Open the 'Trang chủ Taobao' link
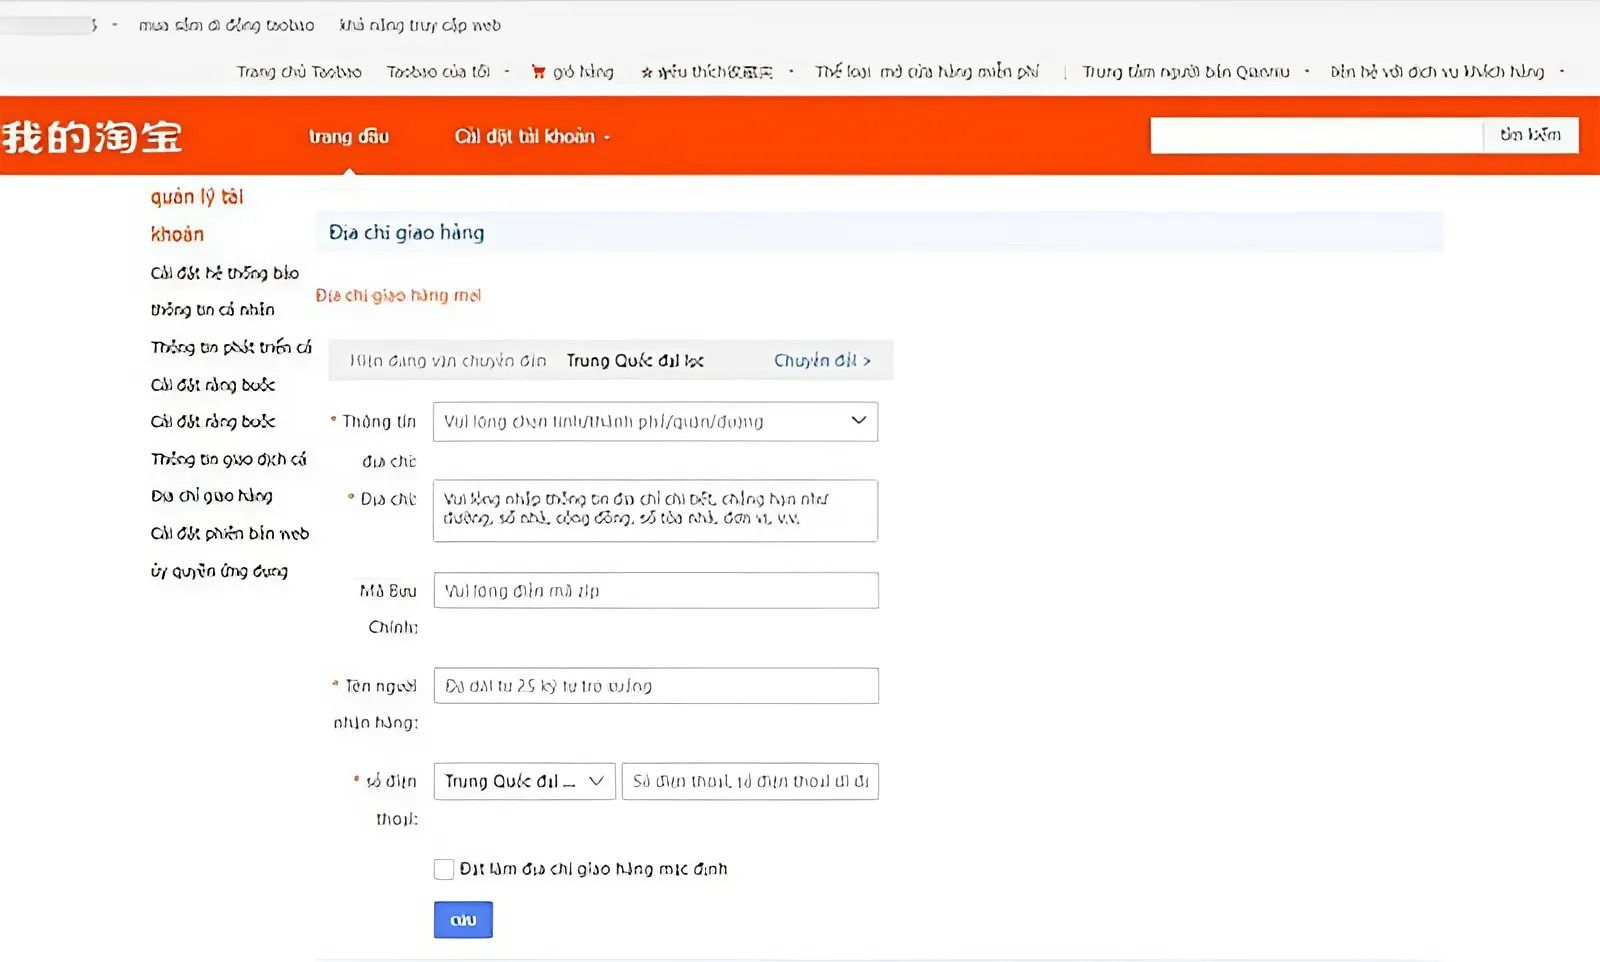Screen dimensions: 1600x962 point(299,72)
